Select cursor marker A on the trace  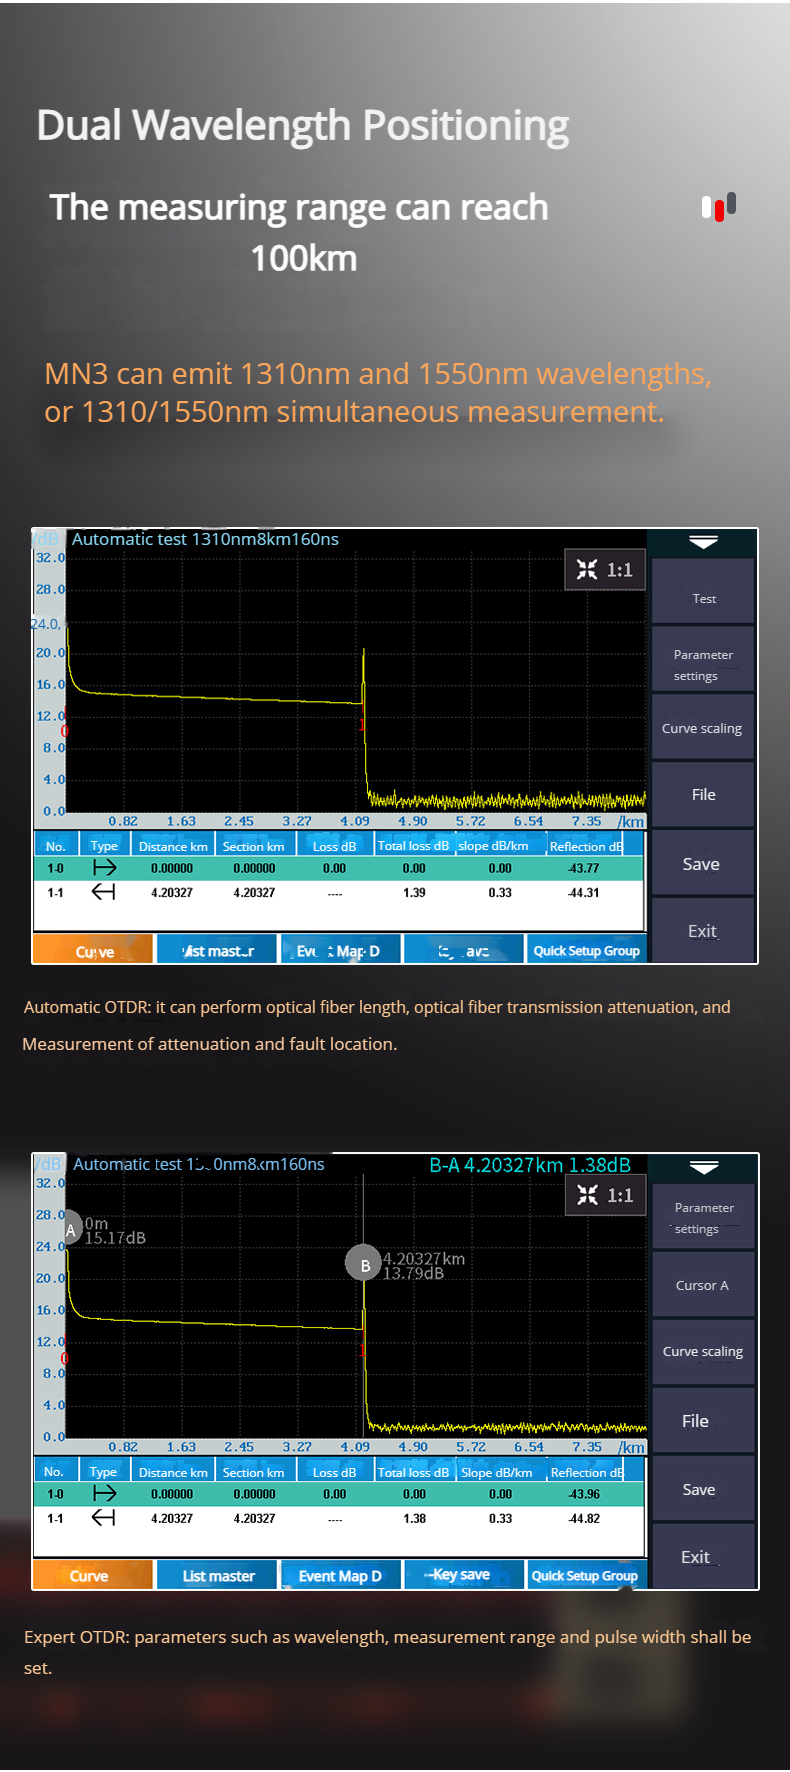70,1230
